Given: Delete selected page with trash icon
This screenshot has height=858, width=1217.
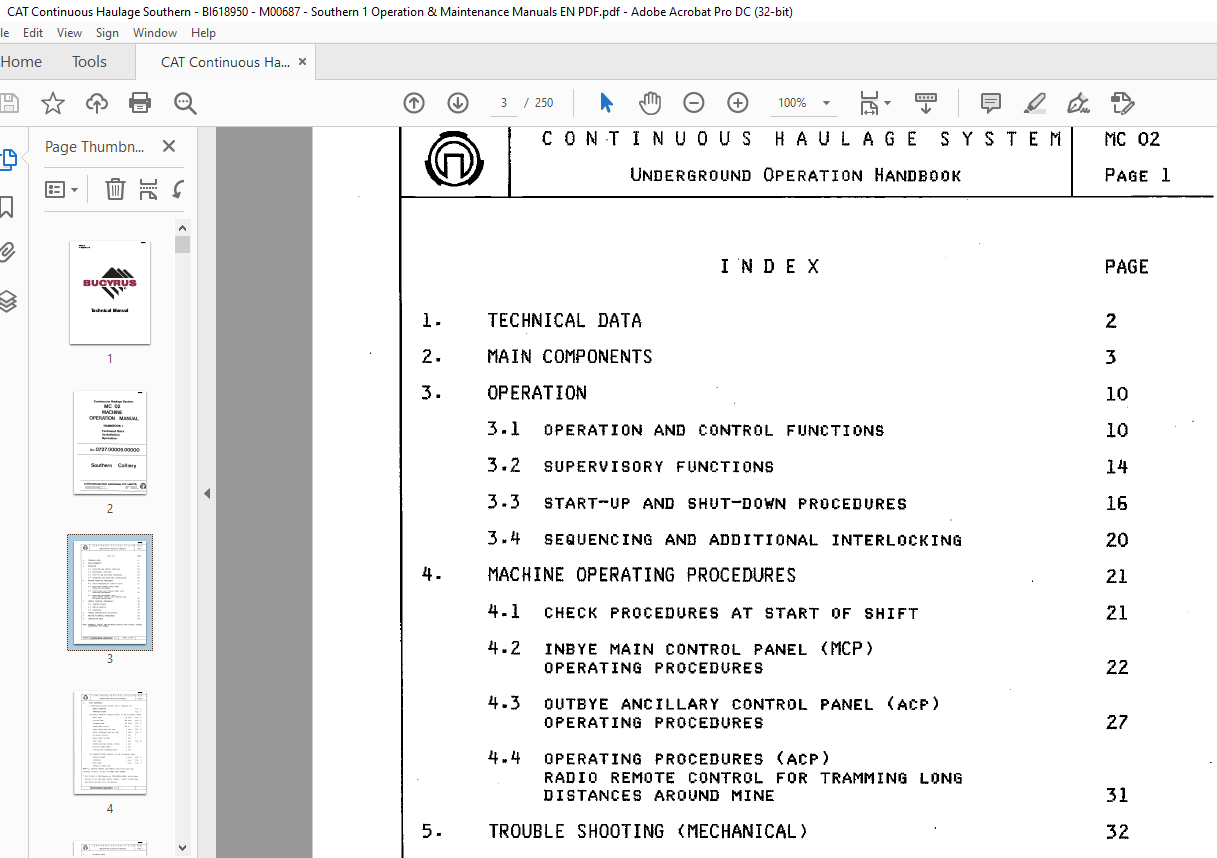Looking at the screenshot, I should 115,189.
